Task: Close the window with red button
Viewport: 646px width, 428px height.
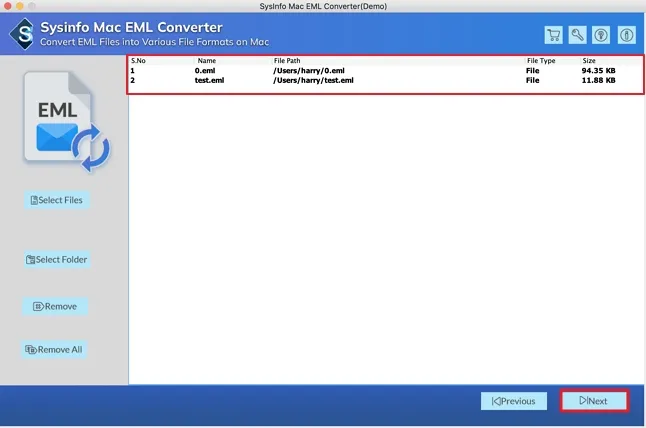Action: pos(7,6)
